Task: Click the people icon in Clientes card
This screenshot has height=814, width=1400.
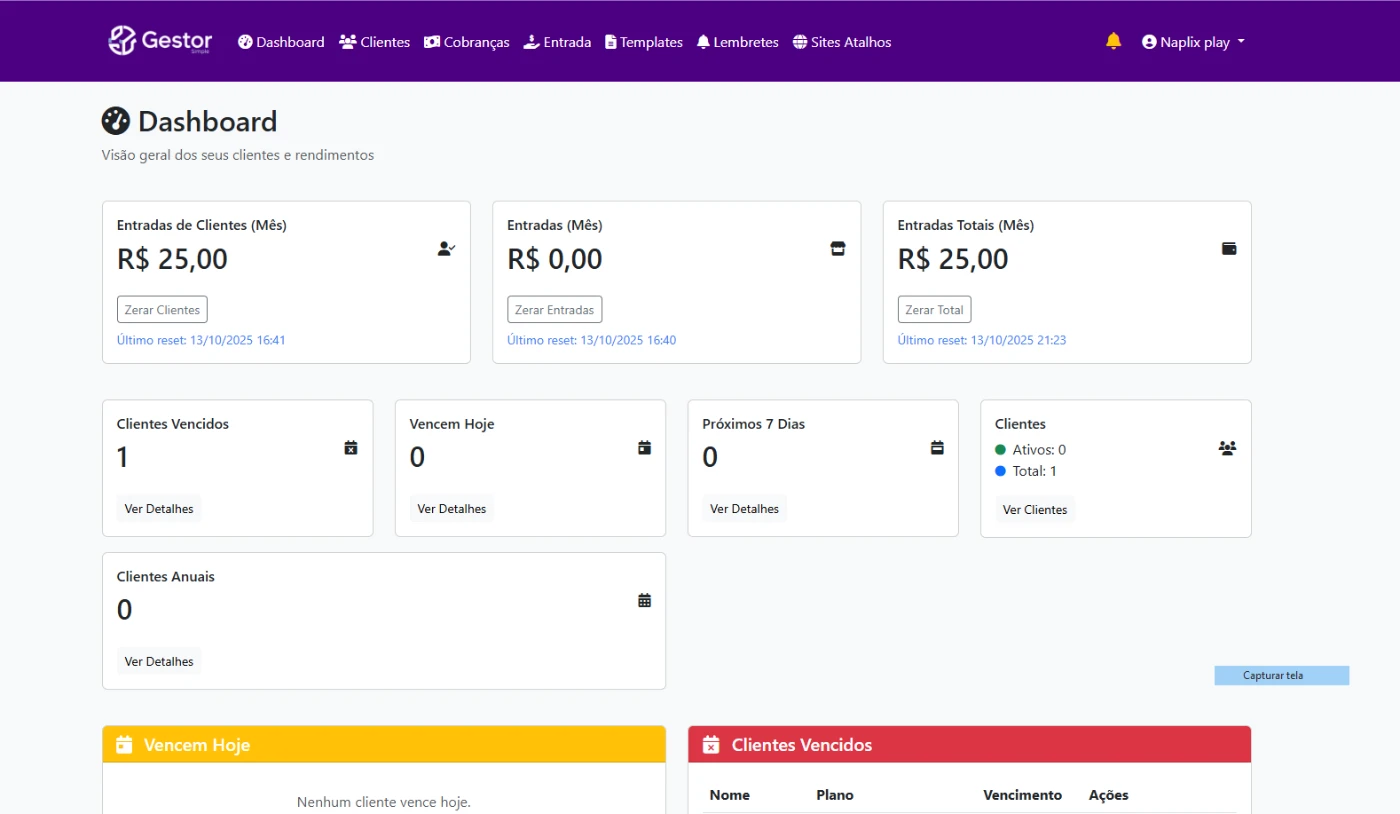Action: (x=1227, y=448)
